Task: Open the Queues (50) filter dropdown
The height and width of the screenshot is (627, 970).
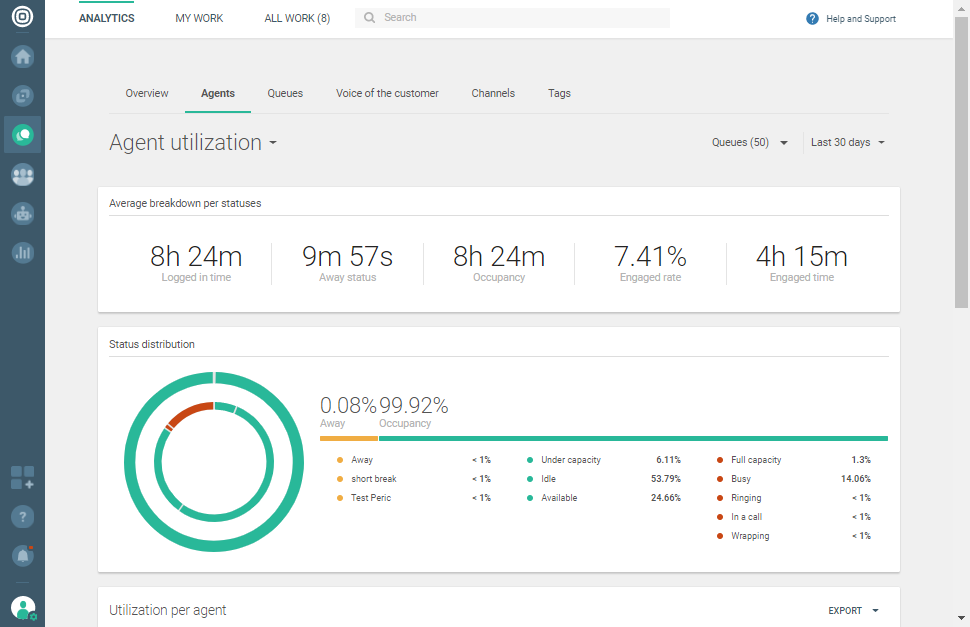Action: [x=750, y=143]
